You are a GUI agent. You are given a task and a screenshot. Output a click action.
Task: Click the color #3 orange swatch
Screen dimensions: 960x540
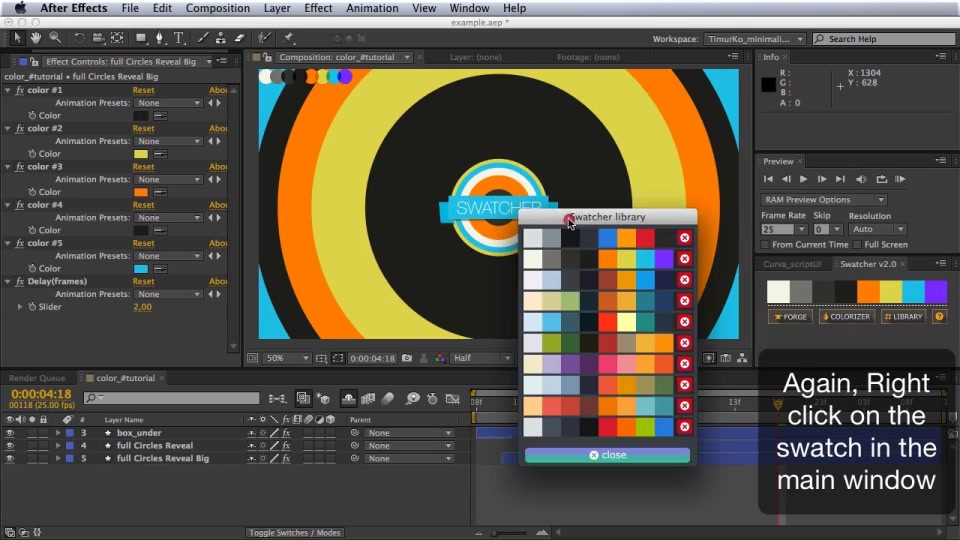[141, 192]
